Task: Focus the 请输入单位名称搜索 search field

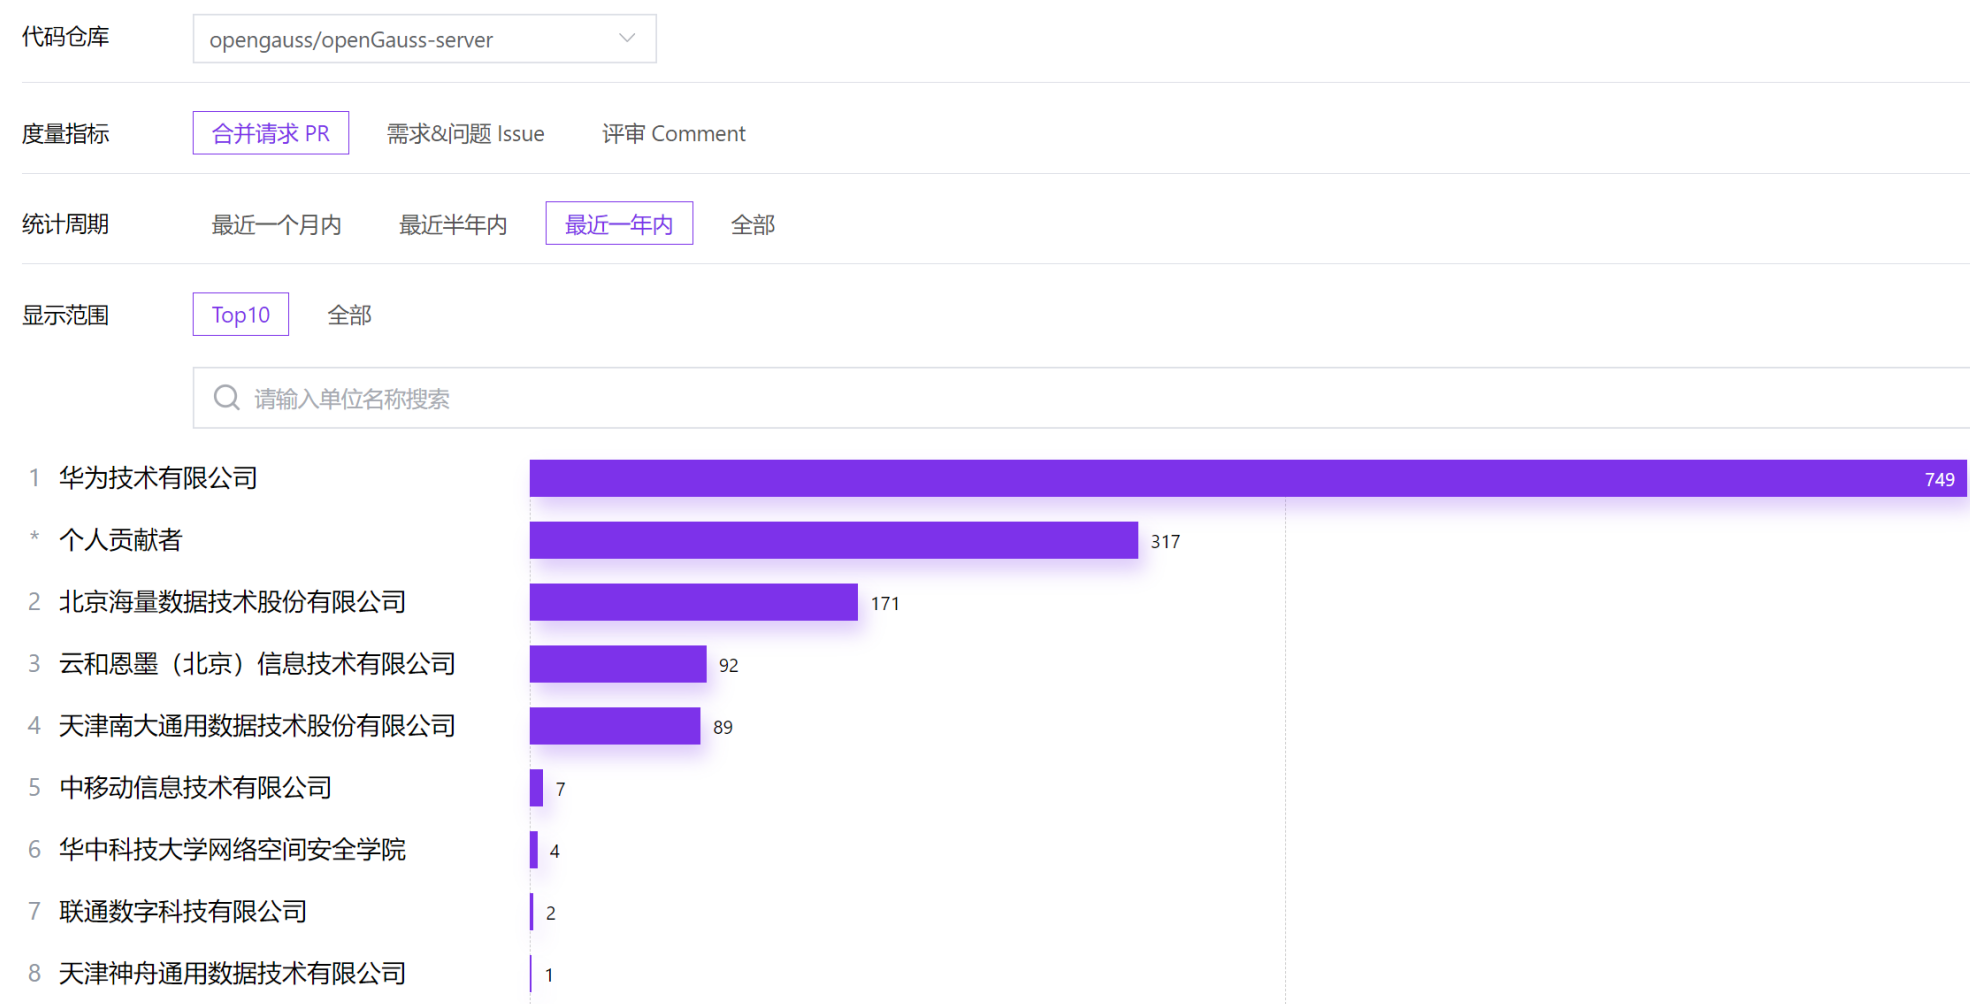Action: [1082, 398]
